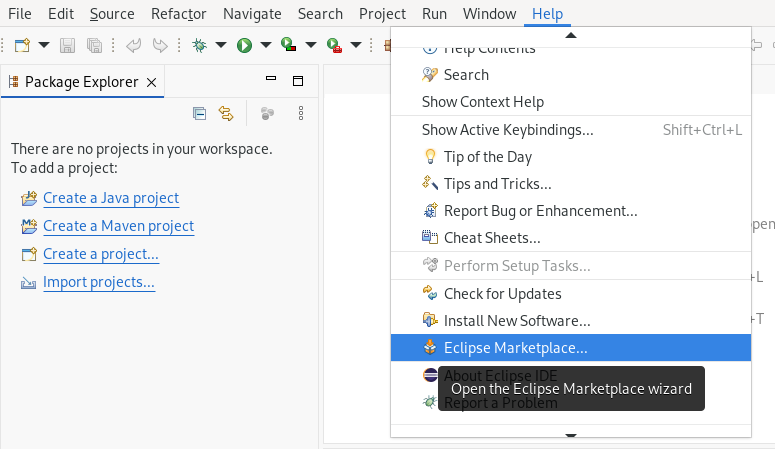The image size is (775, 449).
Task: Click the Redo arrow icon
Action: pos(160,45)
